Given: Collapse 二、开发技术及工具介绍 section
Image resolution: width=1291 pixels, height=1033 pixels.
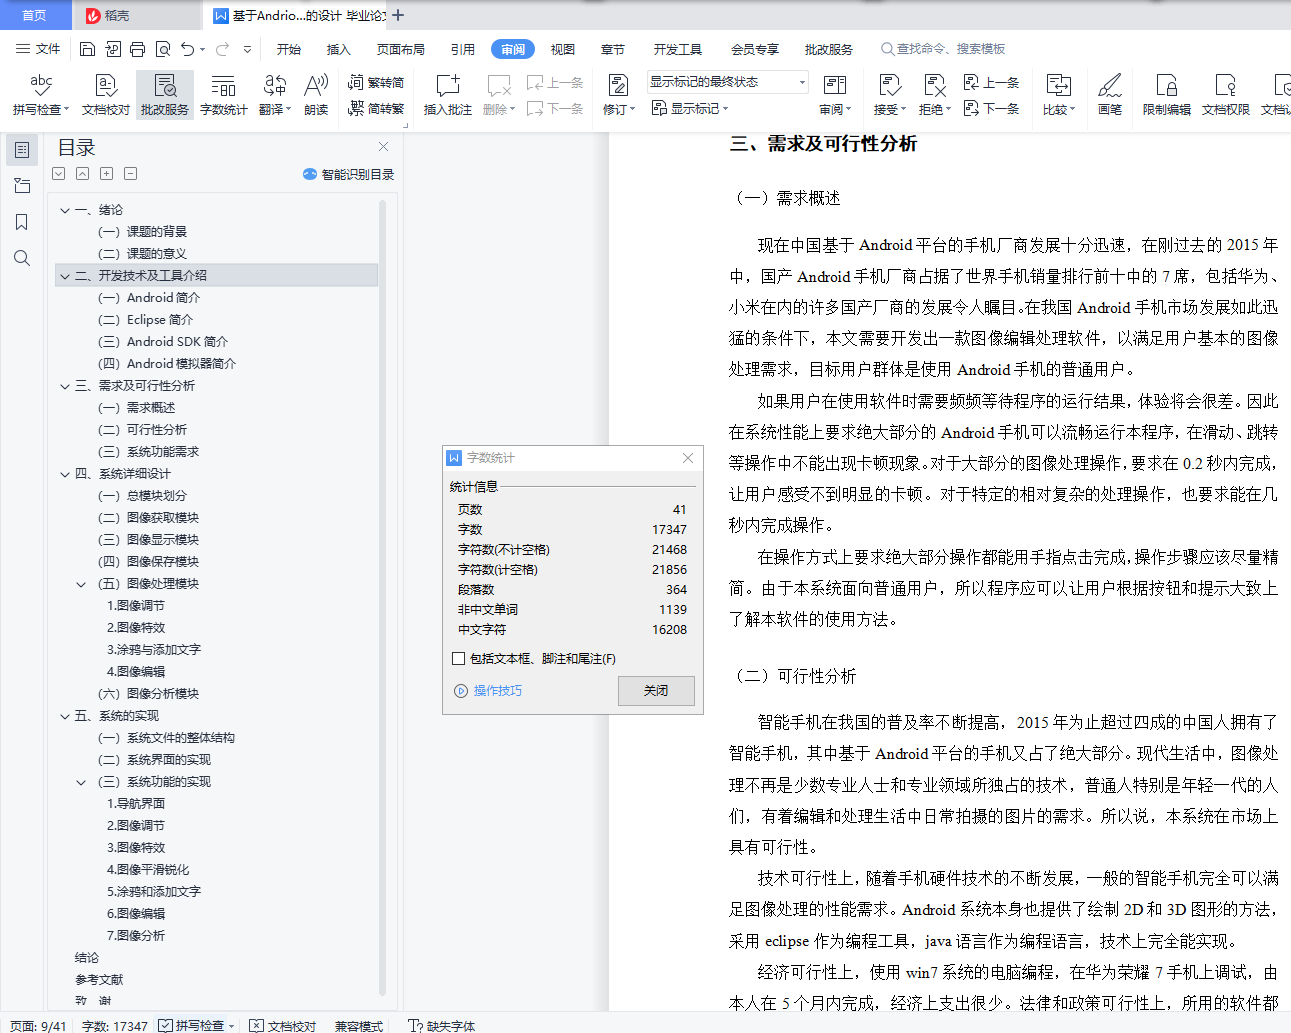Looking at the screenshot, I should tap(65, 276).
